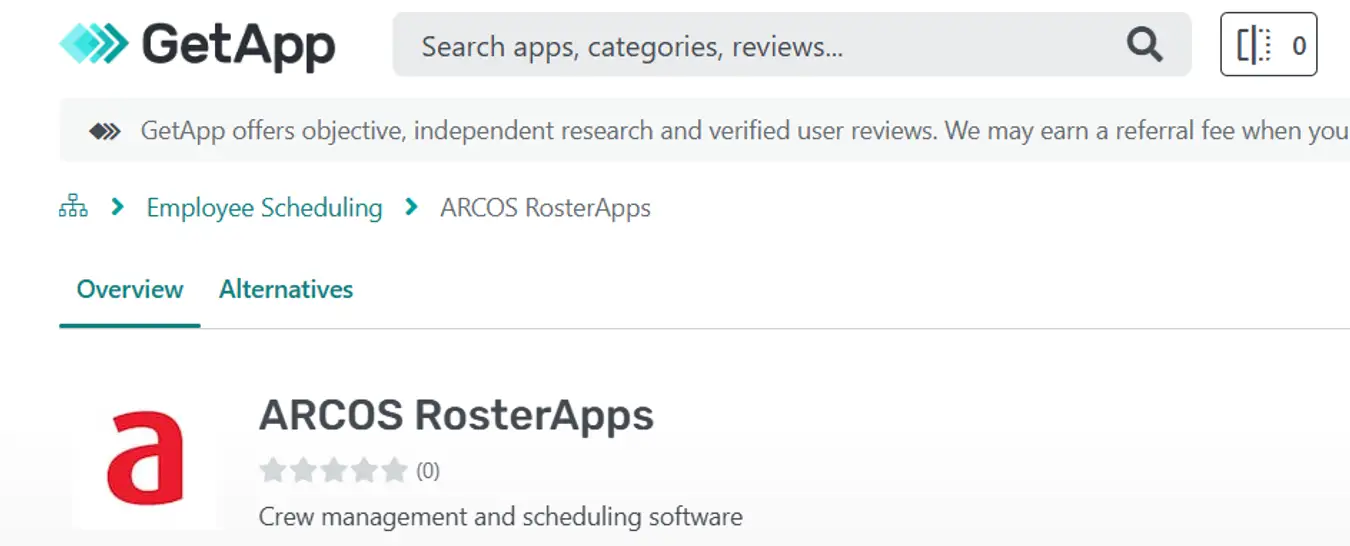
Task: Click the search magnifier icon
Action: pos(1144,45)
